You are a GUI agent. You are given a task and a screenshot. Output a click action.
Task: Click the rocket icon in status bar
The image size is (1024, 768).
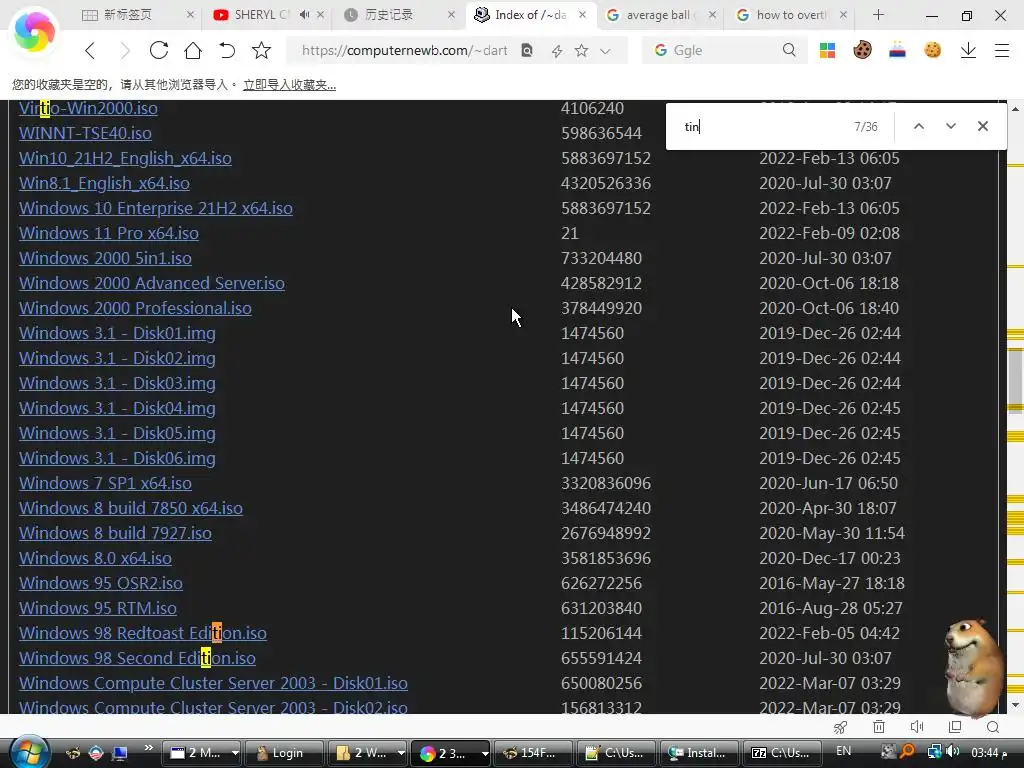pyautogui.click(x=840, y=727)
